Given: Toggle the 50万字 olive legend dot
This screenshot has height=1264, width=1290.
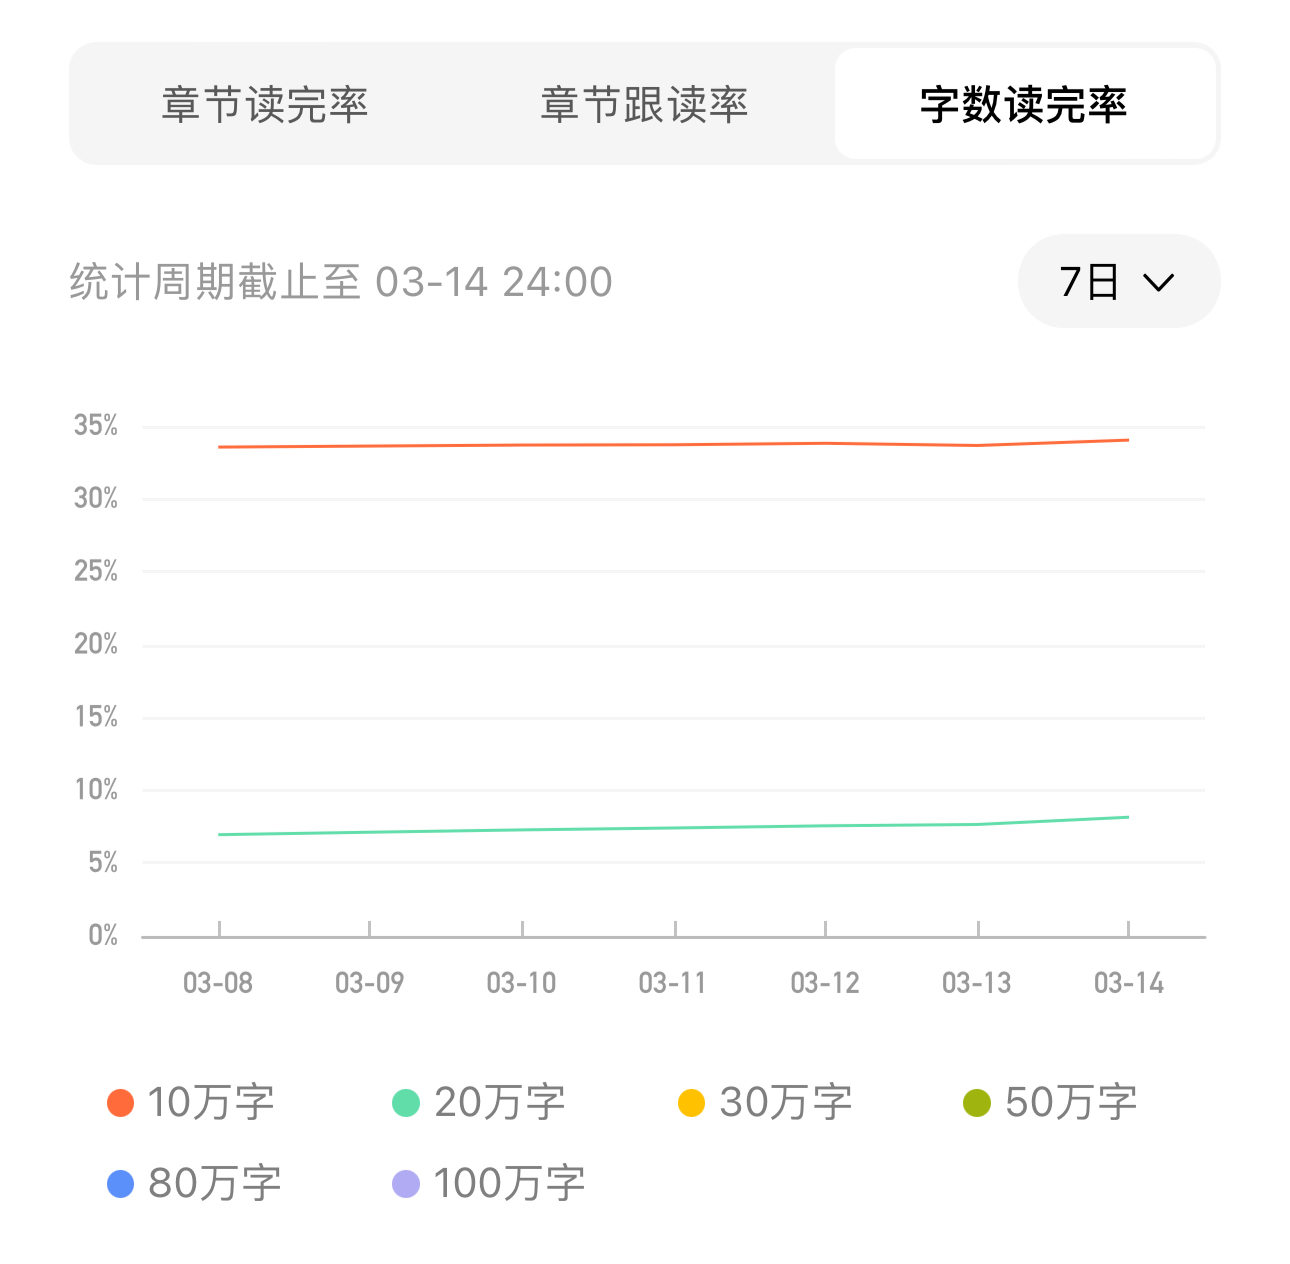Looking at the screenshot, I should [x=977, y=1103].
